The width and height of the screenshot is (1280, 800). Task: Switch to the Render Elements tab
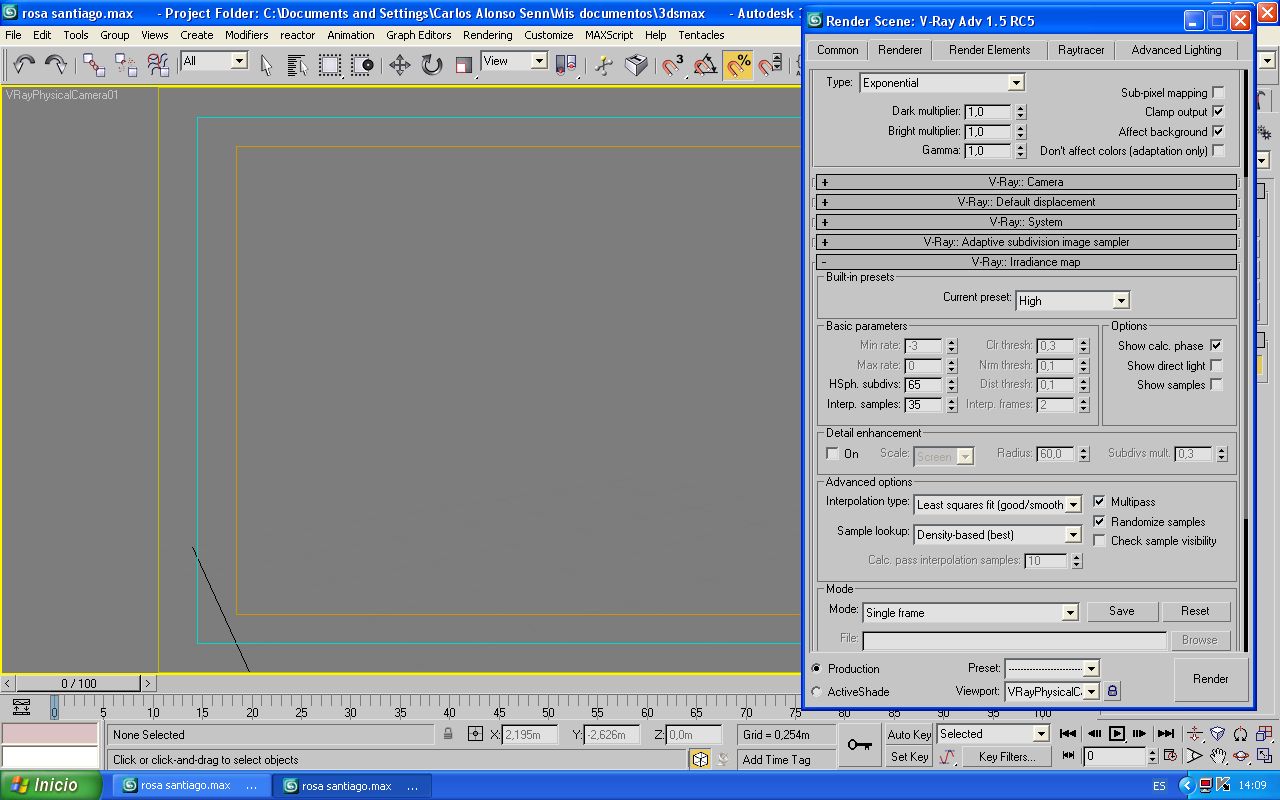(989, 50)
